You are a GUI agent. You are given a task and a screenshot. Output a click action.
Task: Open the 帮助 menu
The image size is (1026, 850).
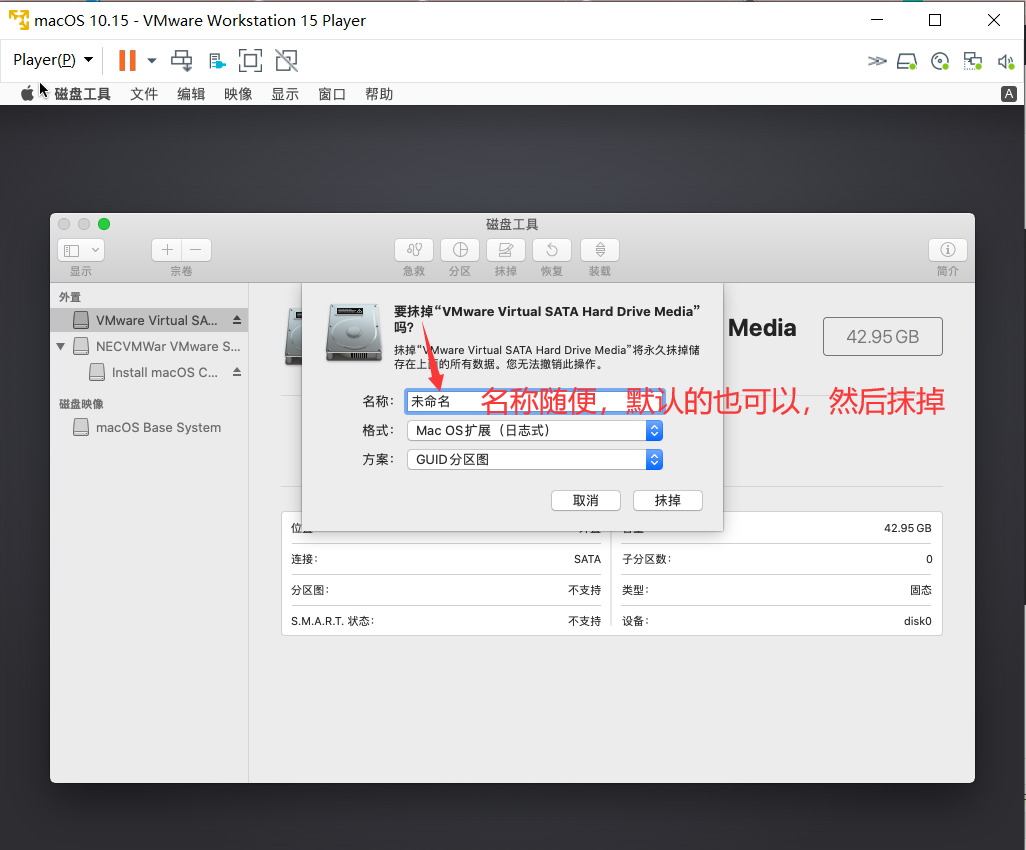coord(379,94)
